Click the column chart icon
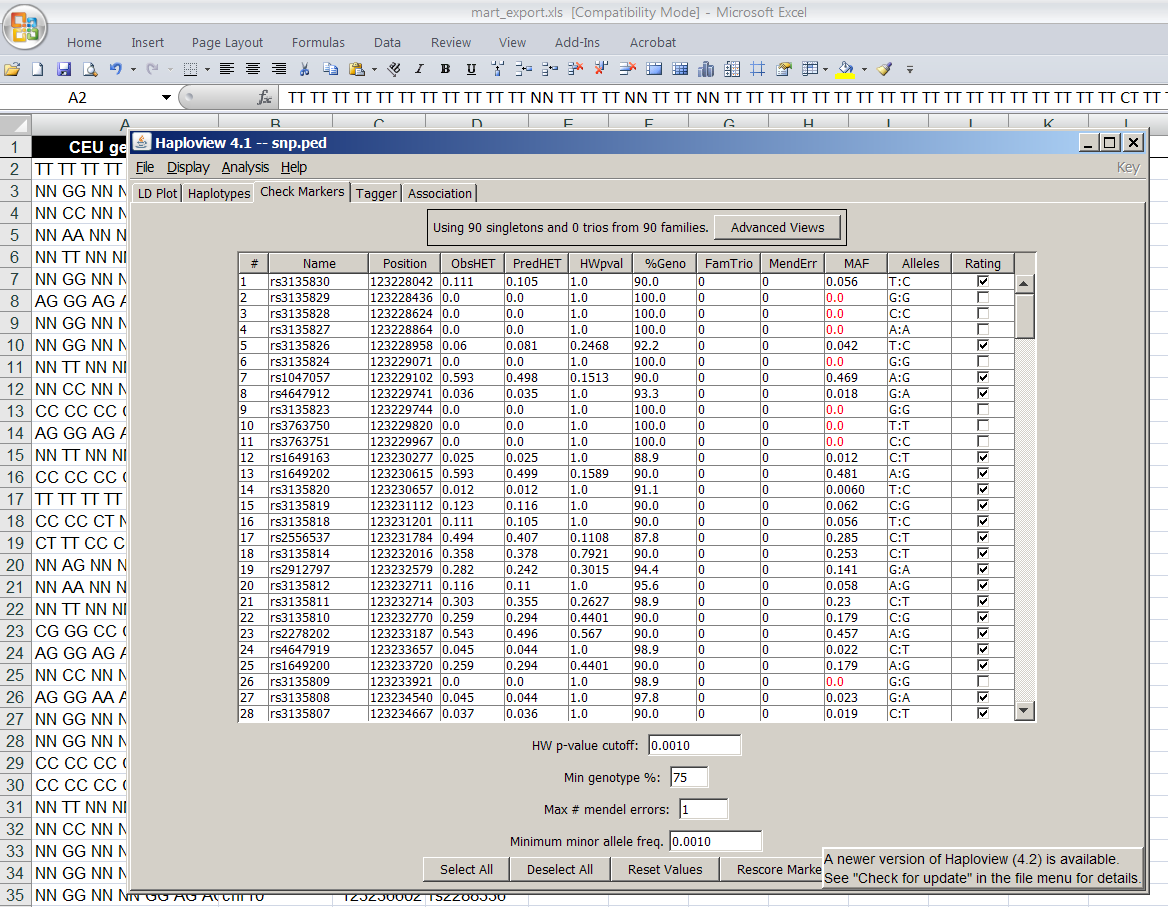This screenshot has width=1168, height=907. point(706,69)
